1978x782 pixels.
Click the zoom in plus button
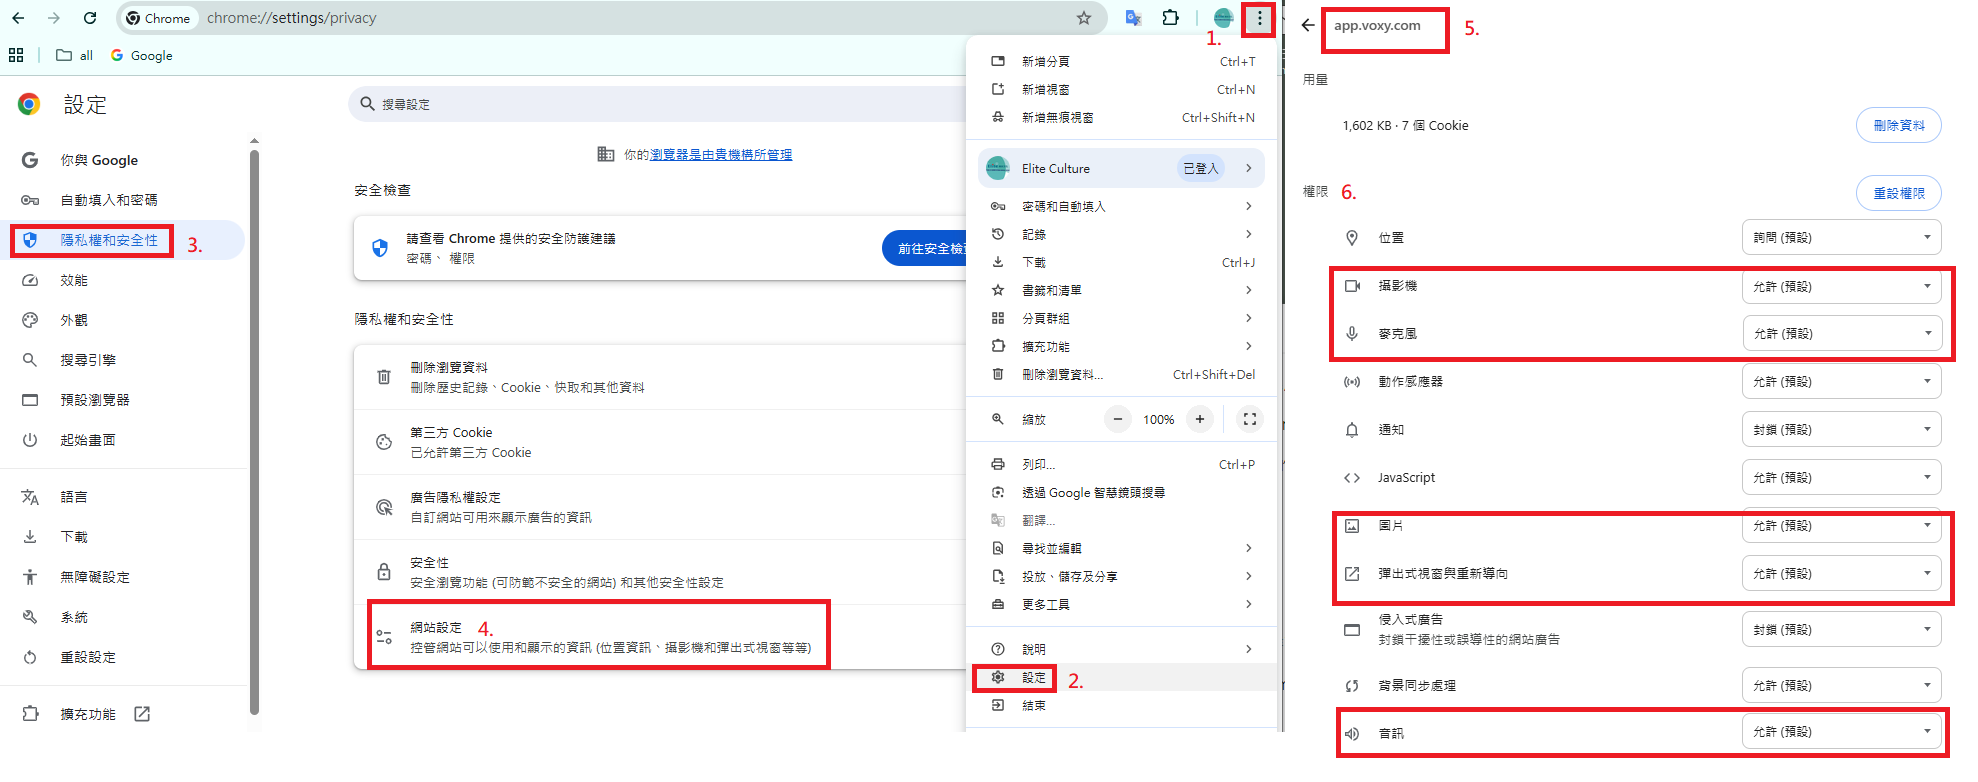click(x=1200, y=420)
